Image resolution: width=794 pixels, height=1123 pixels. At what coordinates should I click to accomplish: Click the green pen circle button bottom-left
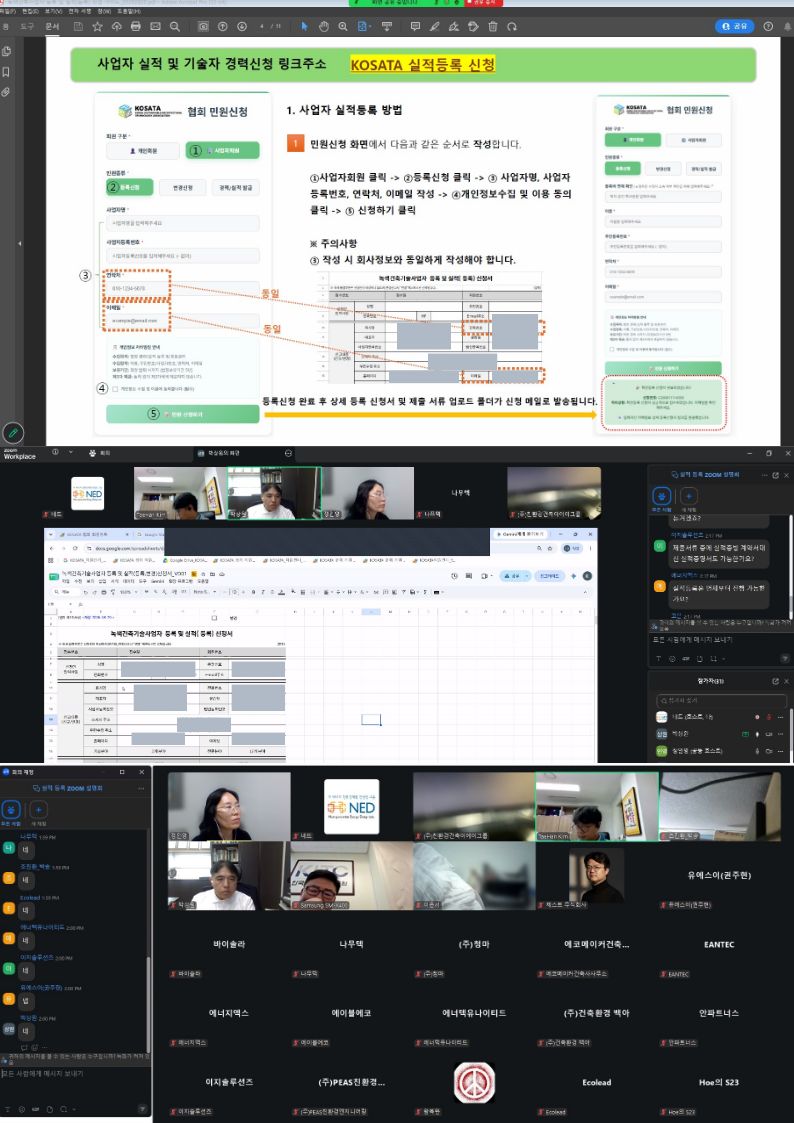[13, 433]
